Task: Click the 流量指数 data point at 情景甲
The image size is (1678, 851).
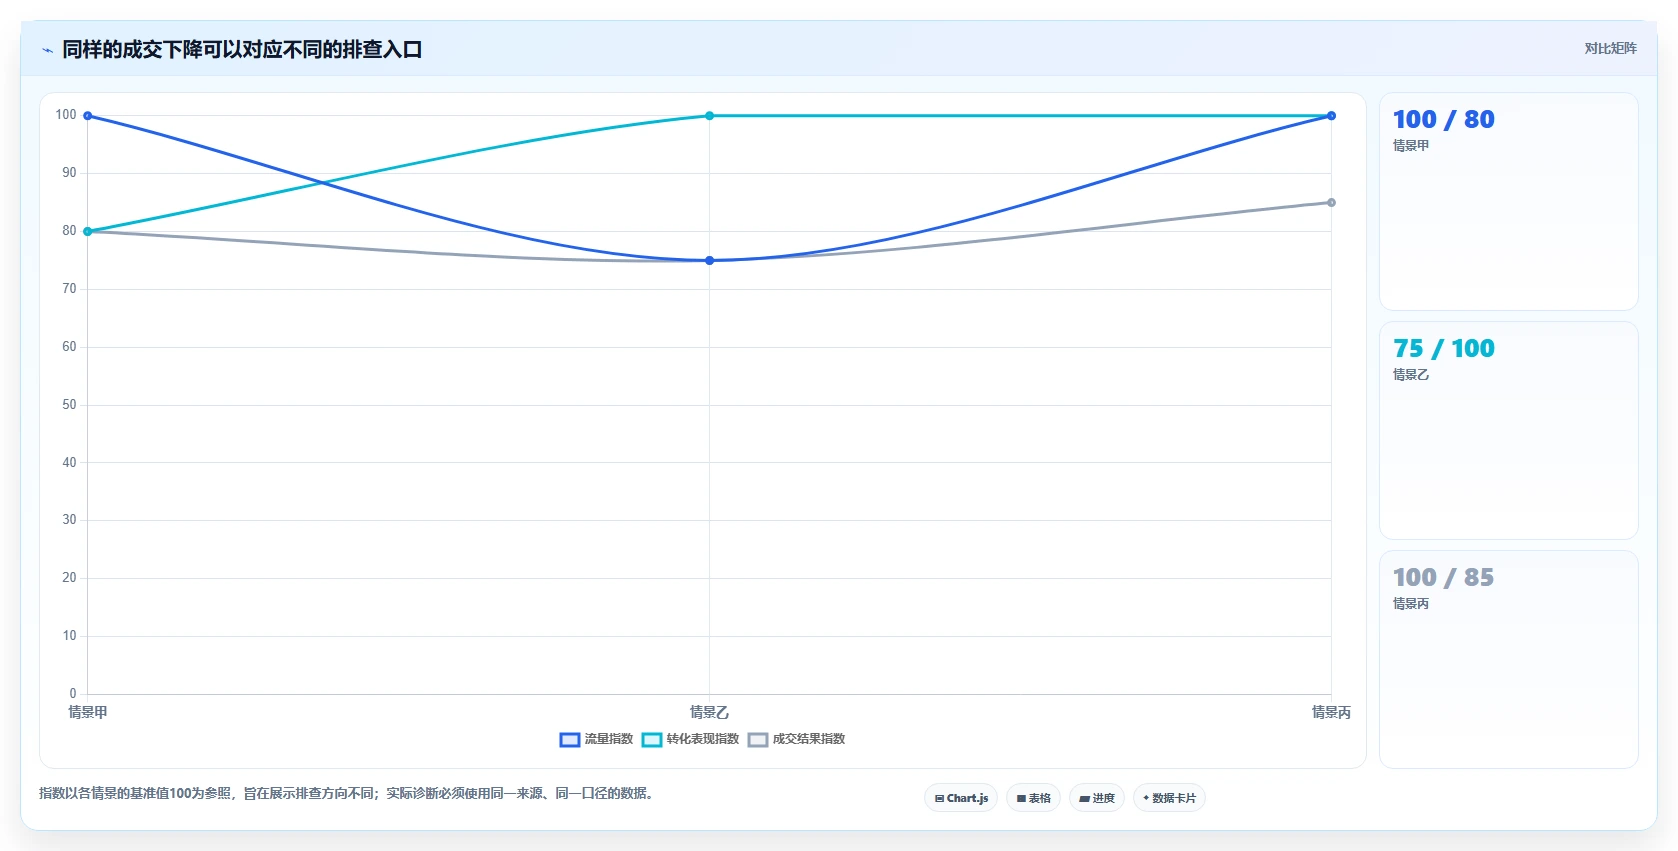Action: click(x=88, y=116)
